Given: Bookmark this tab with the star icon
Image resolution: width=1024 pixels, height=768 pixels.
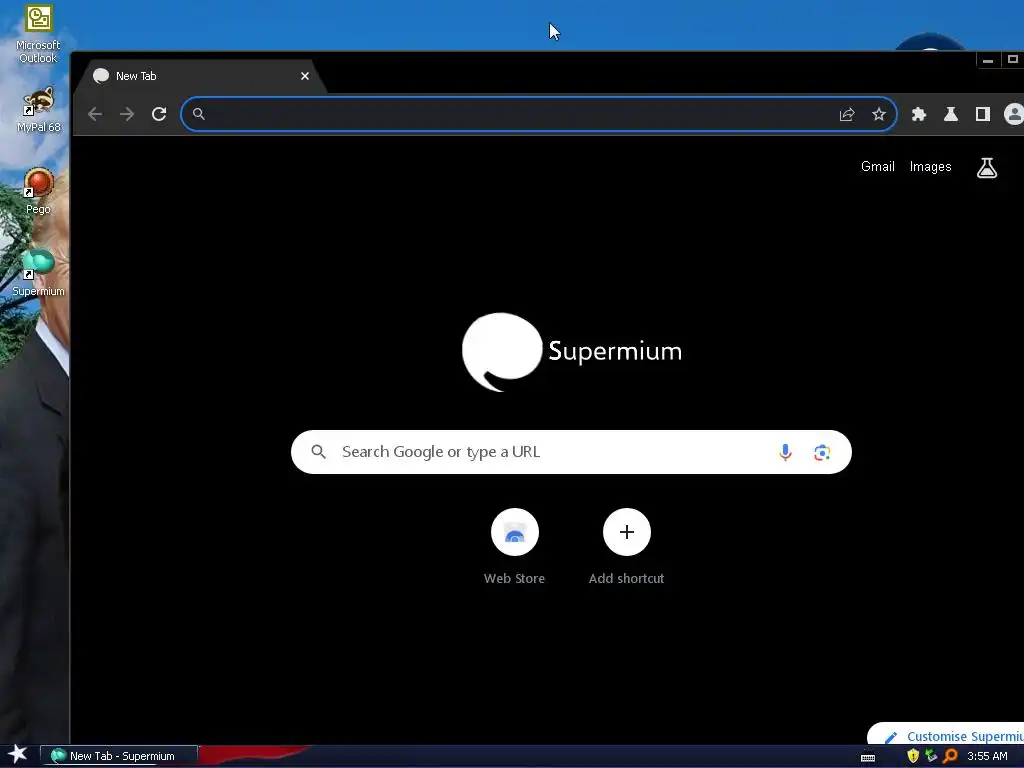Looking at the screenshot, I should pos(879,114).
